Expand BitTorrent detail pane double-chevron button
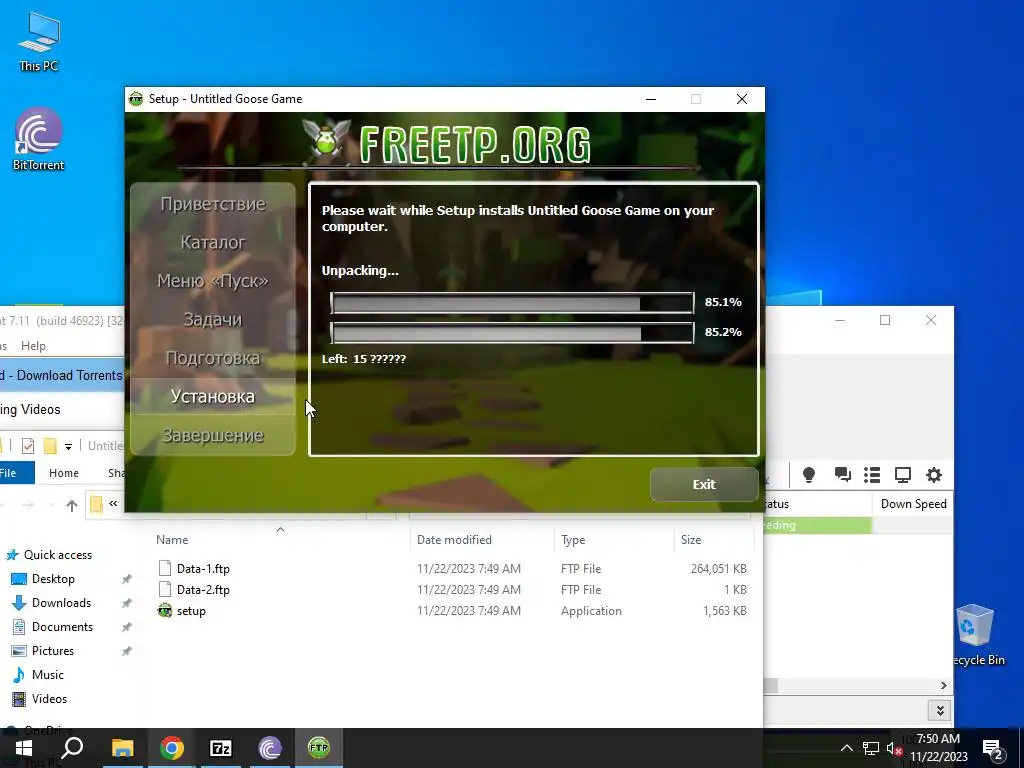The width and height of the screenshot is (1024, 768). (940, 711)
